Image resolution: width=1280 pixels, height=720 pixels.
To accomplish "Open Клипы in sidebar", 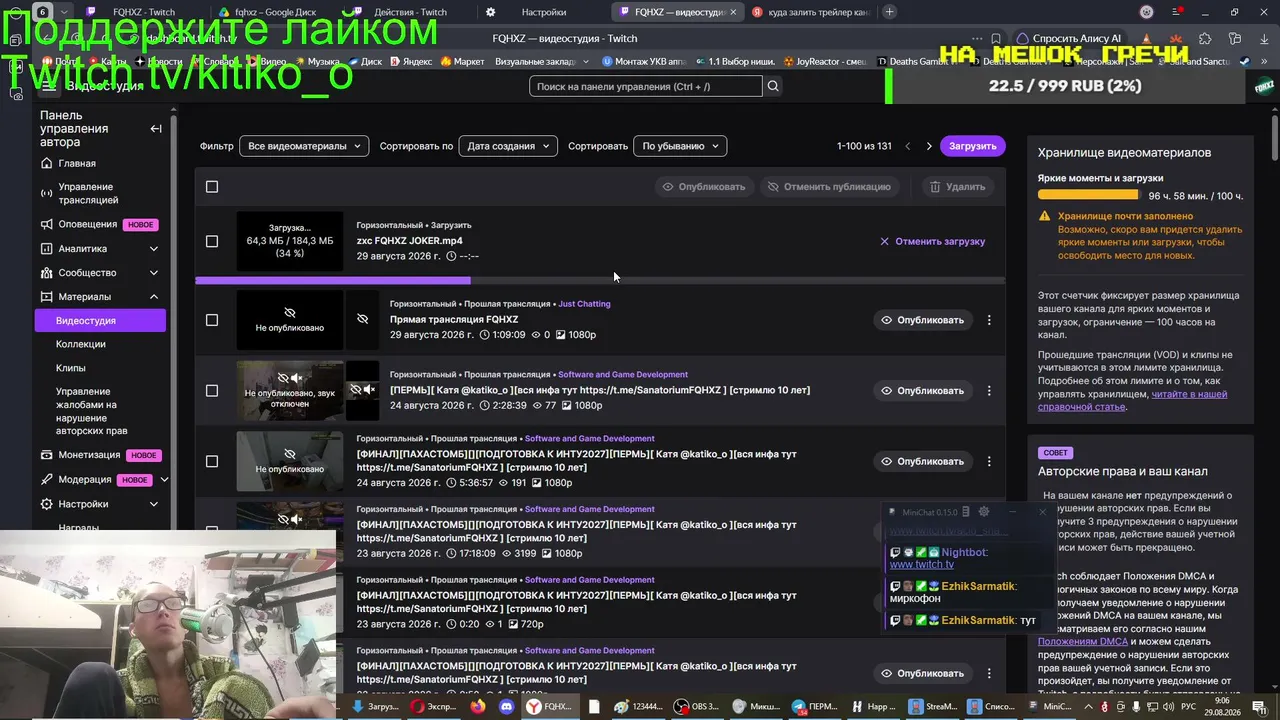I will 71,368.
